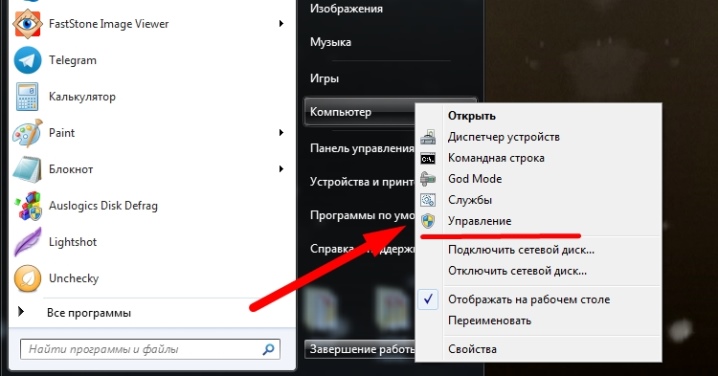Click the Калькулятор calculator icon
The height and width of the screenshot is (376, 718).
point(27,97)
